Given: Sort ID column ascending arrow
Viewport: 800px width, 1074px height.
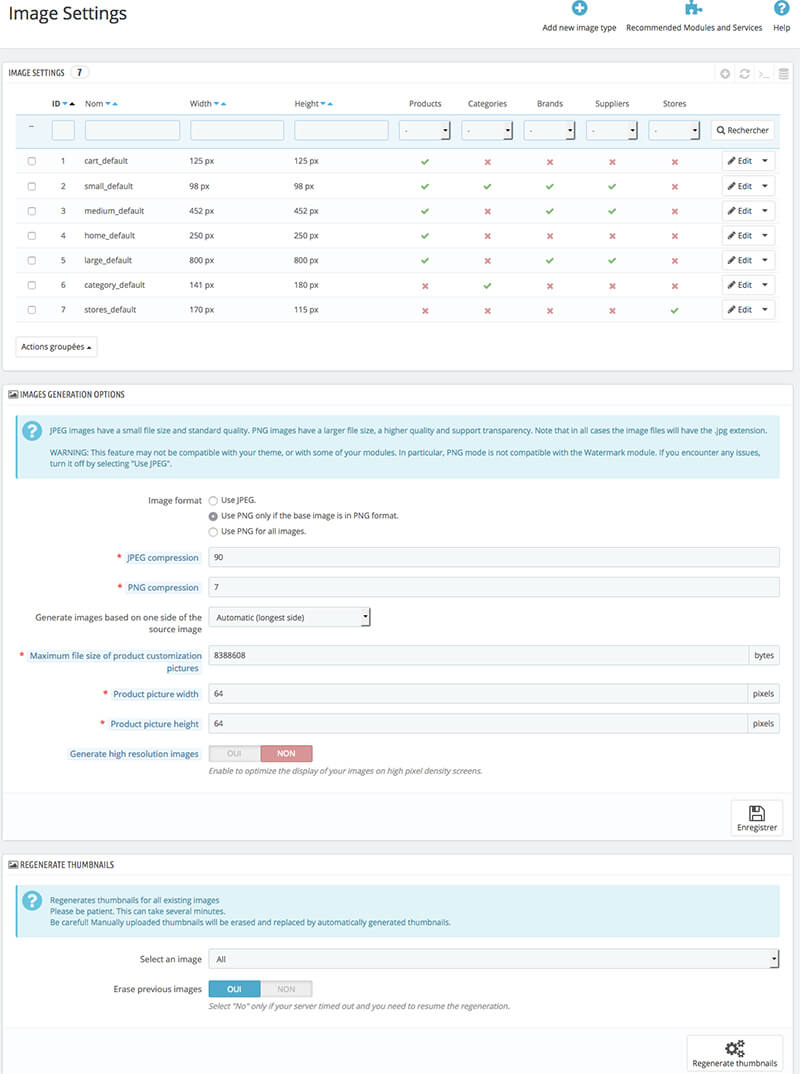Looking at the screenshot, I should pos(72,104).
